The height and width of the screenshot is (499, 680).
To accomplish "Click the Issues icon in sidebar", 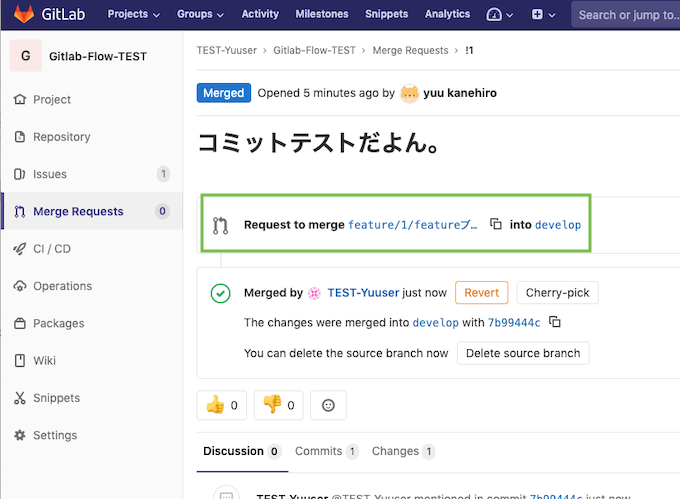I will tap(20, 174).
